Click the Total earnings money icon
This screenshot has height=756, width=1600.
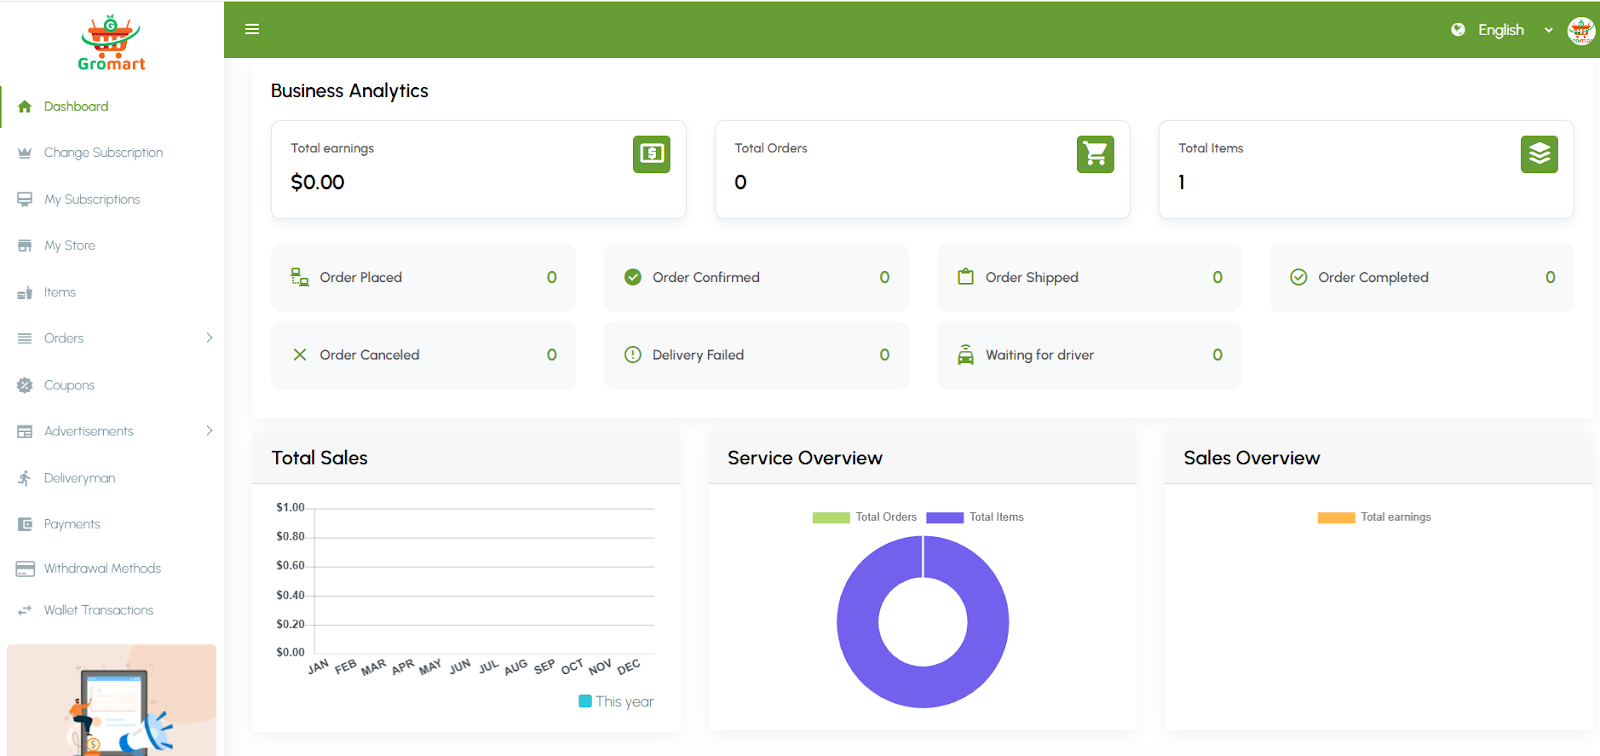tap(651, 154)
